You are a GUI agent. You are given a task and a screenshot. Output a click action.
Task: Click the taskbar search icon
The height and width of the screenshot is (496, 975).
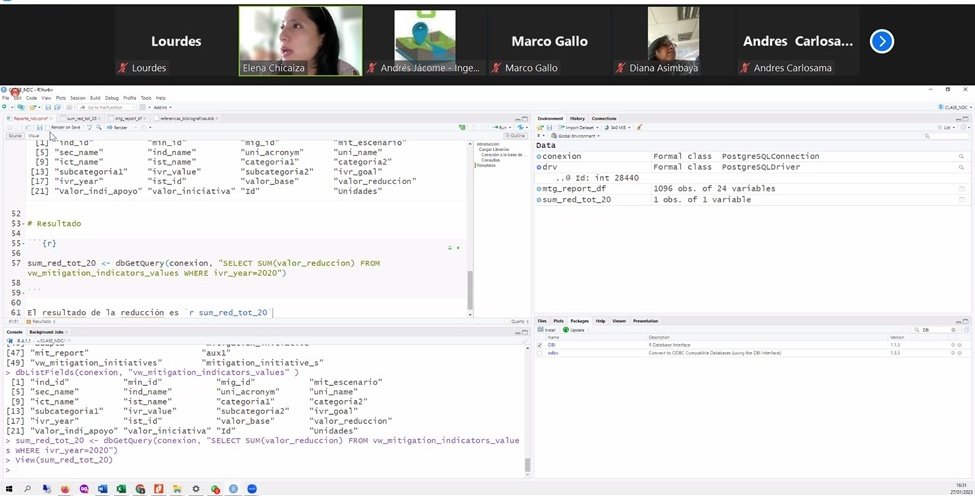[27, 489]
